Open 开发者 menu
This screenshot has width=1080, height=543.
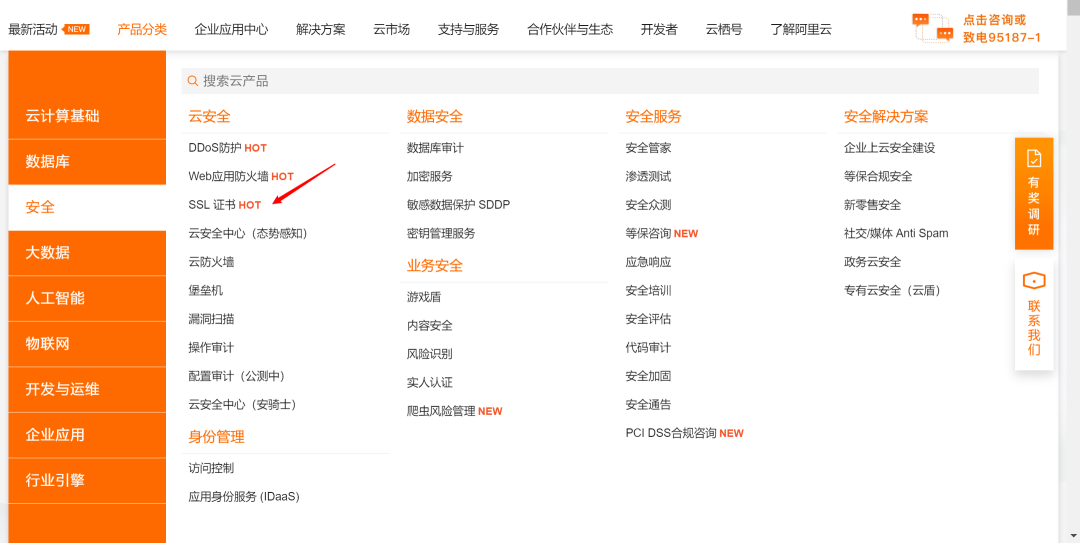659,30
